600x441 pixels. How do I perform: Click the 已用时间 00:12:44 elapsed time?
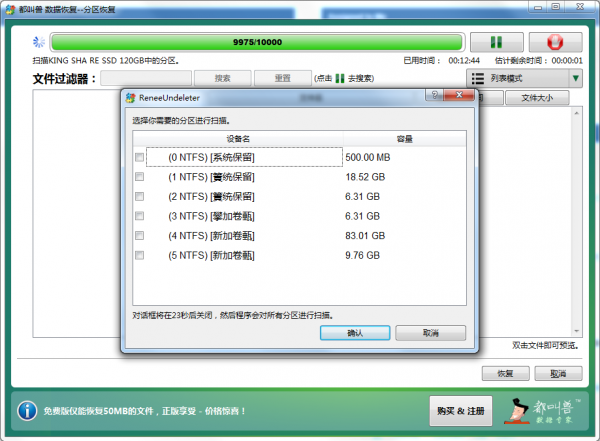click(x=441, y=60)
